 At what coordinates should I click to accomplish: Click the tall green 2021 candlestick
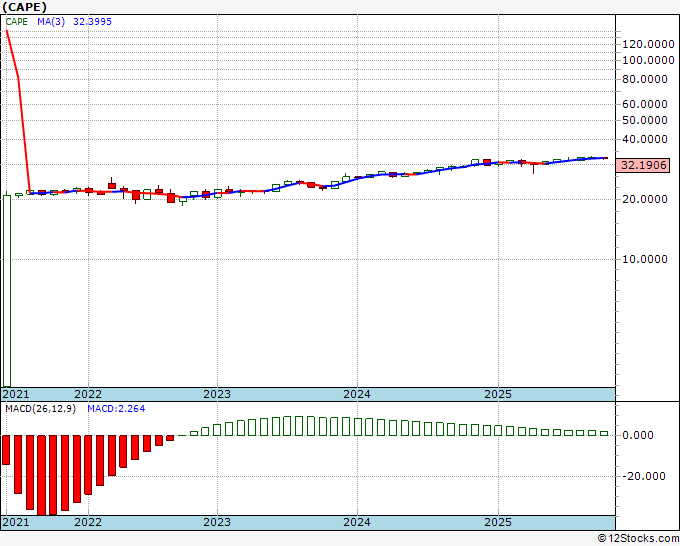(7, 291)
